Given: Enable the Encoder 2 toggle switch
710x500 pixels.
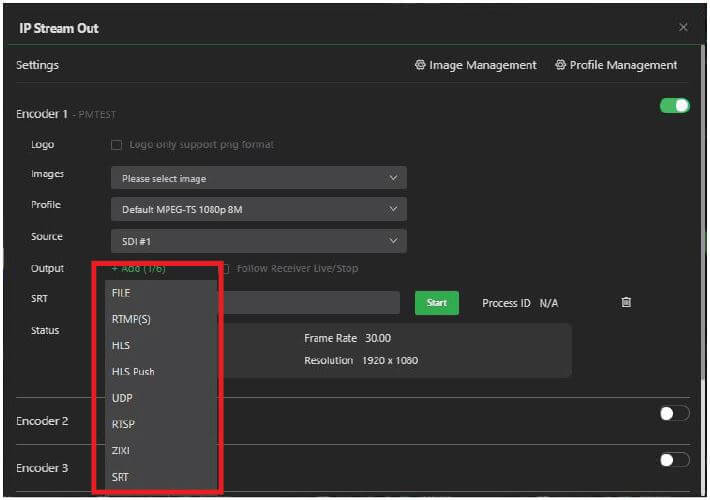Looking at the screenshot, I should [675, 413].
